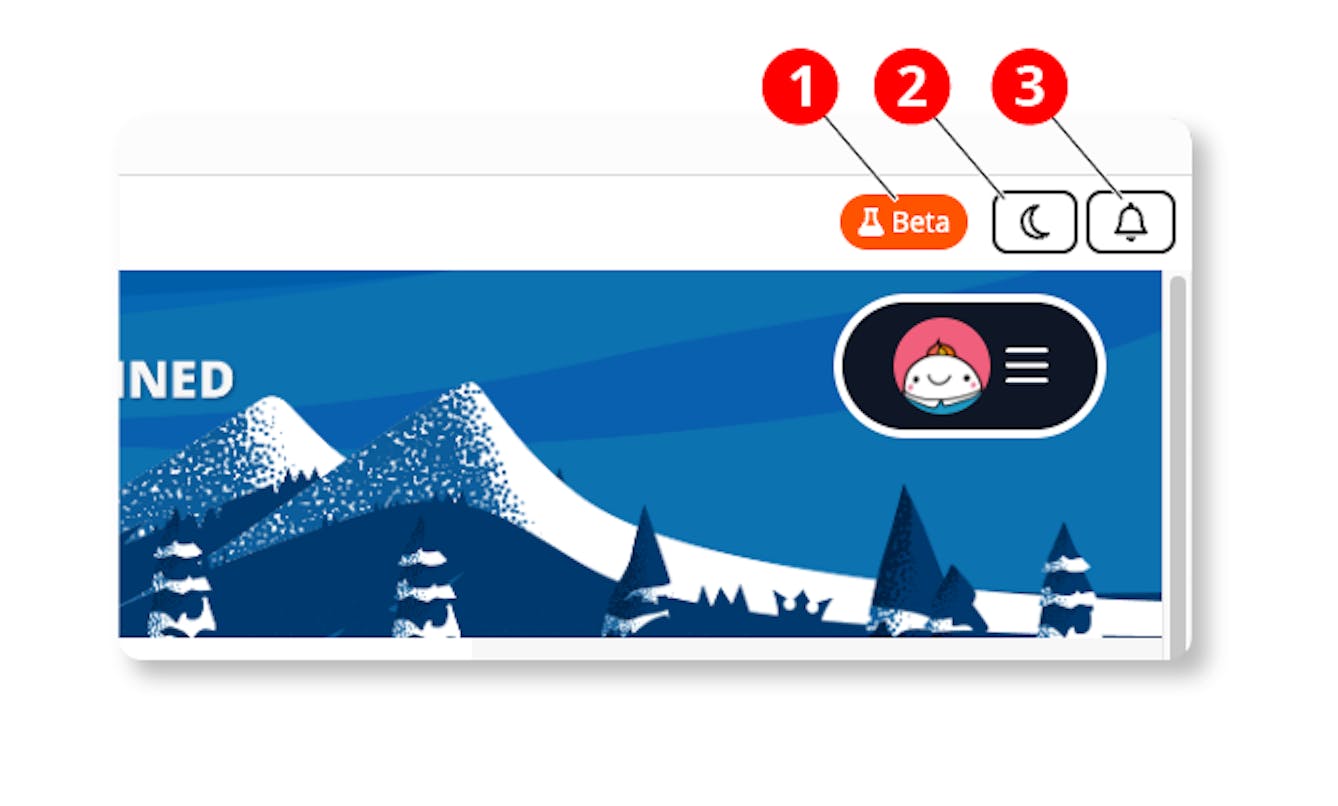The image size is (1338, 806).
Task: Click the flask icon inside Beta badge
Action: click(871, 221)
